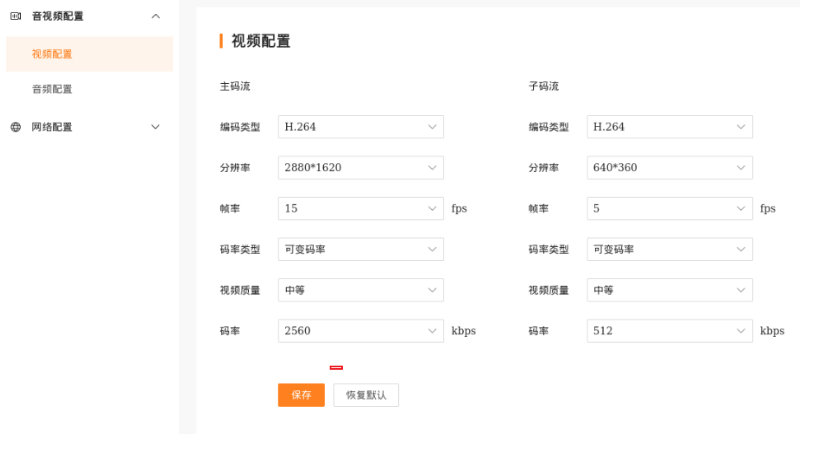
Task: Open sub stream 编码类型 H.264 dropdown
Action: point(669,127)
